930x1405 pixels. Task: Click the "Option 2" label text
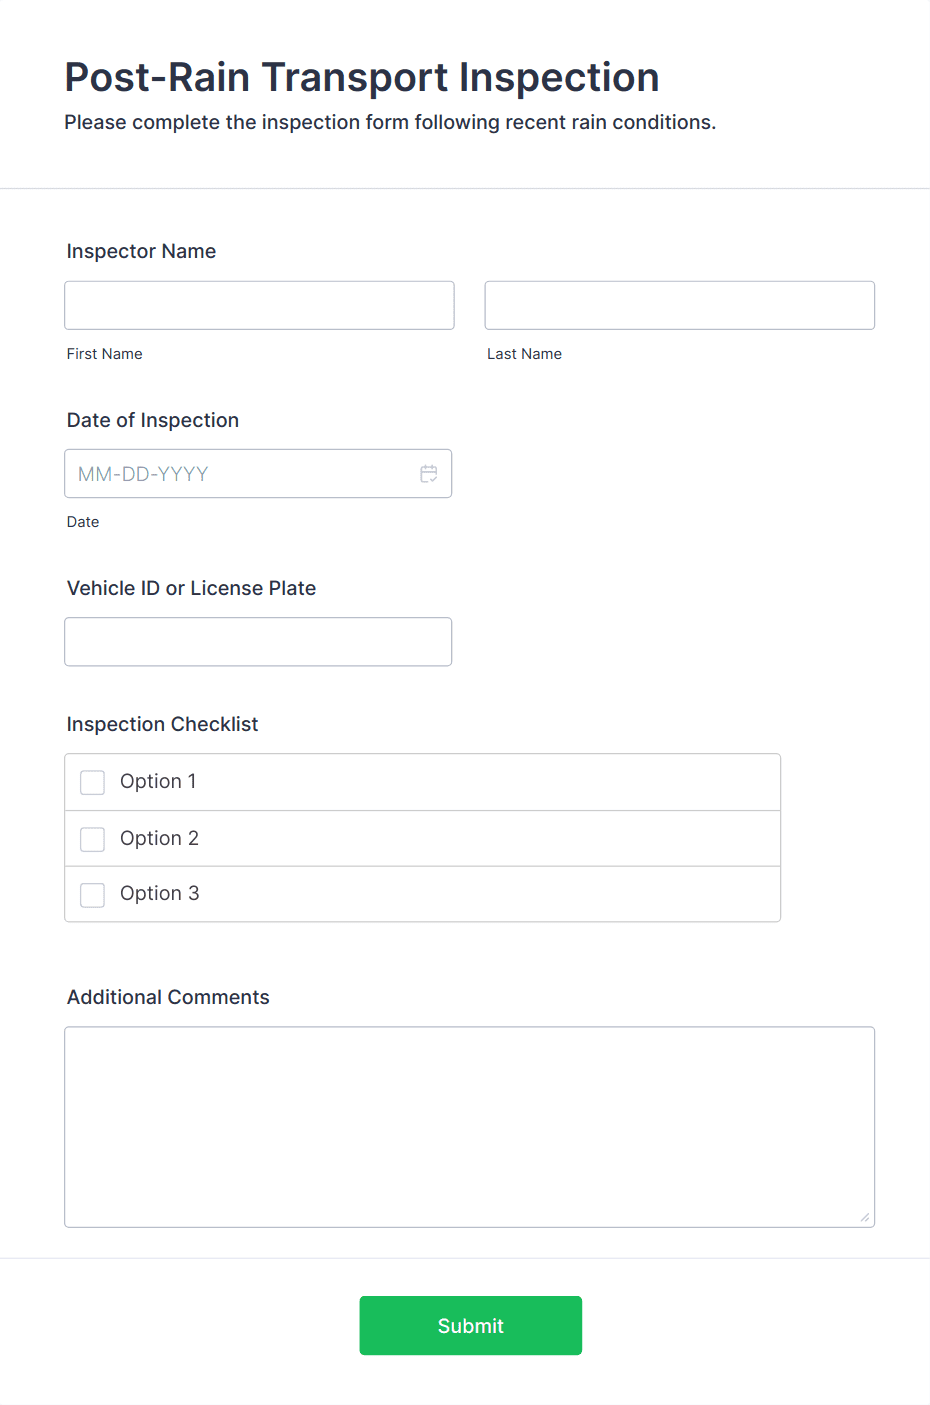(x=159, y=838)
